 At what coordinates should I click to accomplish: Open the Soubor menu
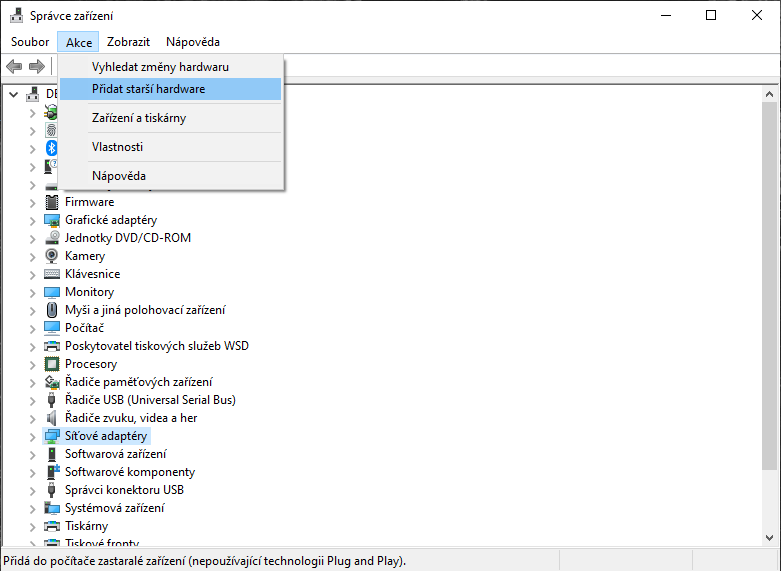[x=30, y=42]
